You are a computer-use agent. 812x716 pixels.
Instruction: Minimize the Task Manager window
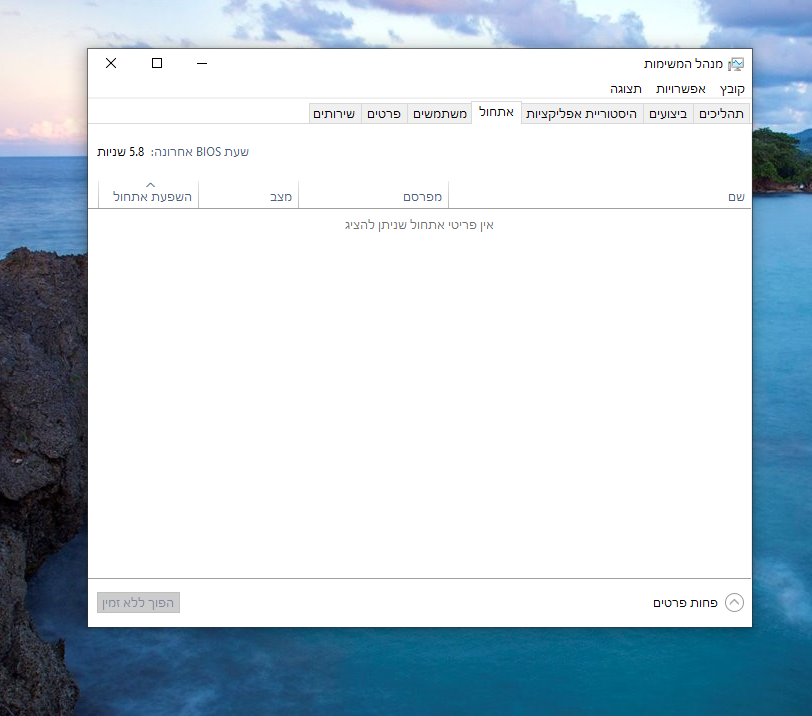[x=202, y=63]
